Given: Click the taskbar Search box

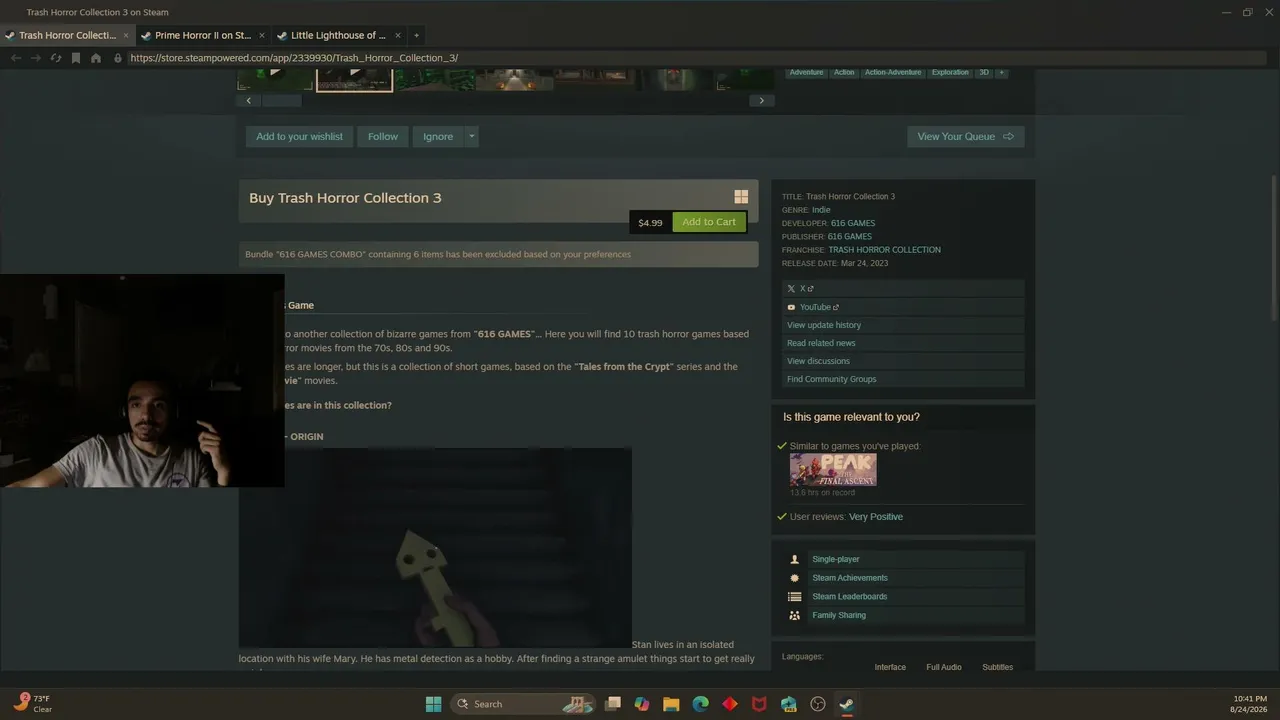Looking at the screenshot, I should [x=523, y=704].
